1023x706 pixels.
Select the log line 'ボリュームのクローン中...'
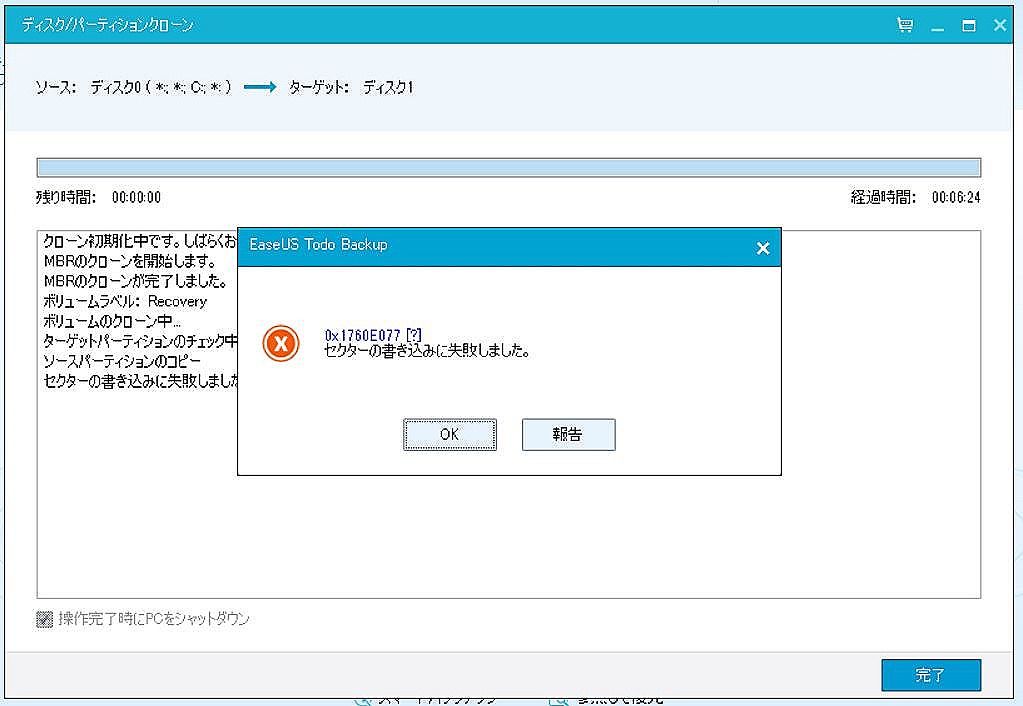(x=112, y=322)
